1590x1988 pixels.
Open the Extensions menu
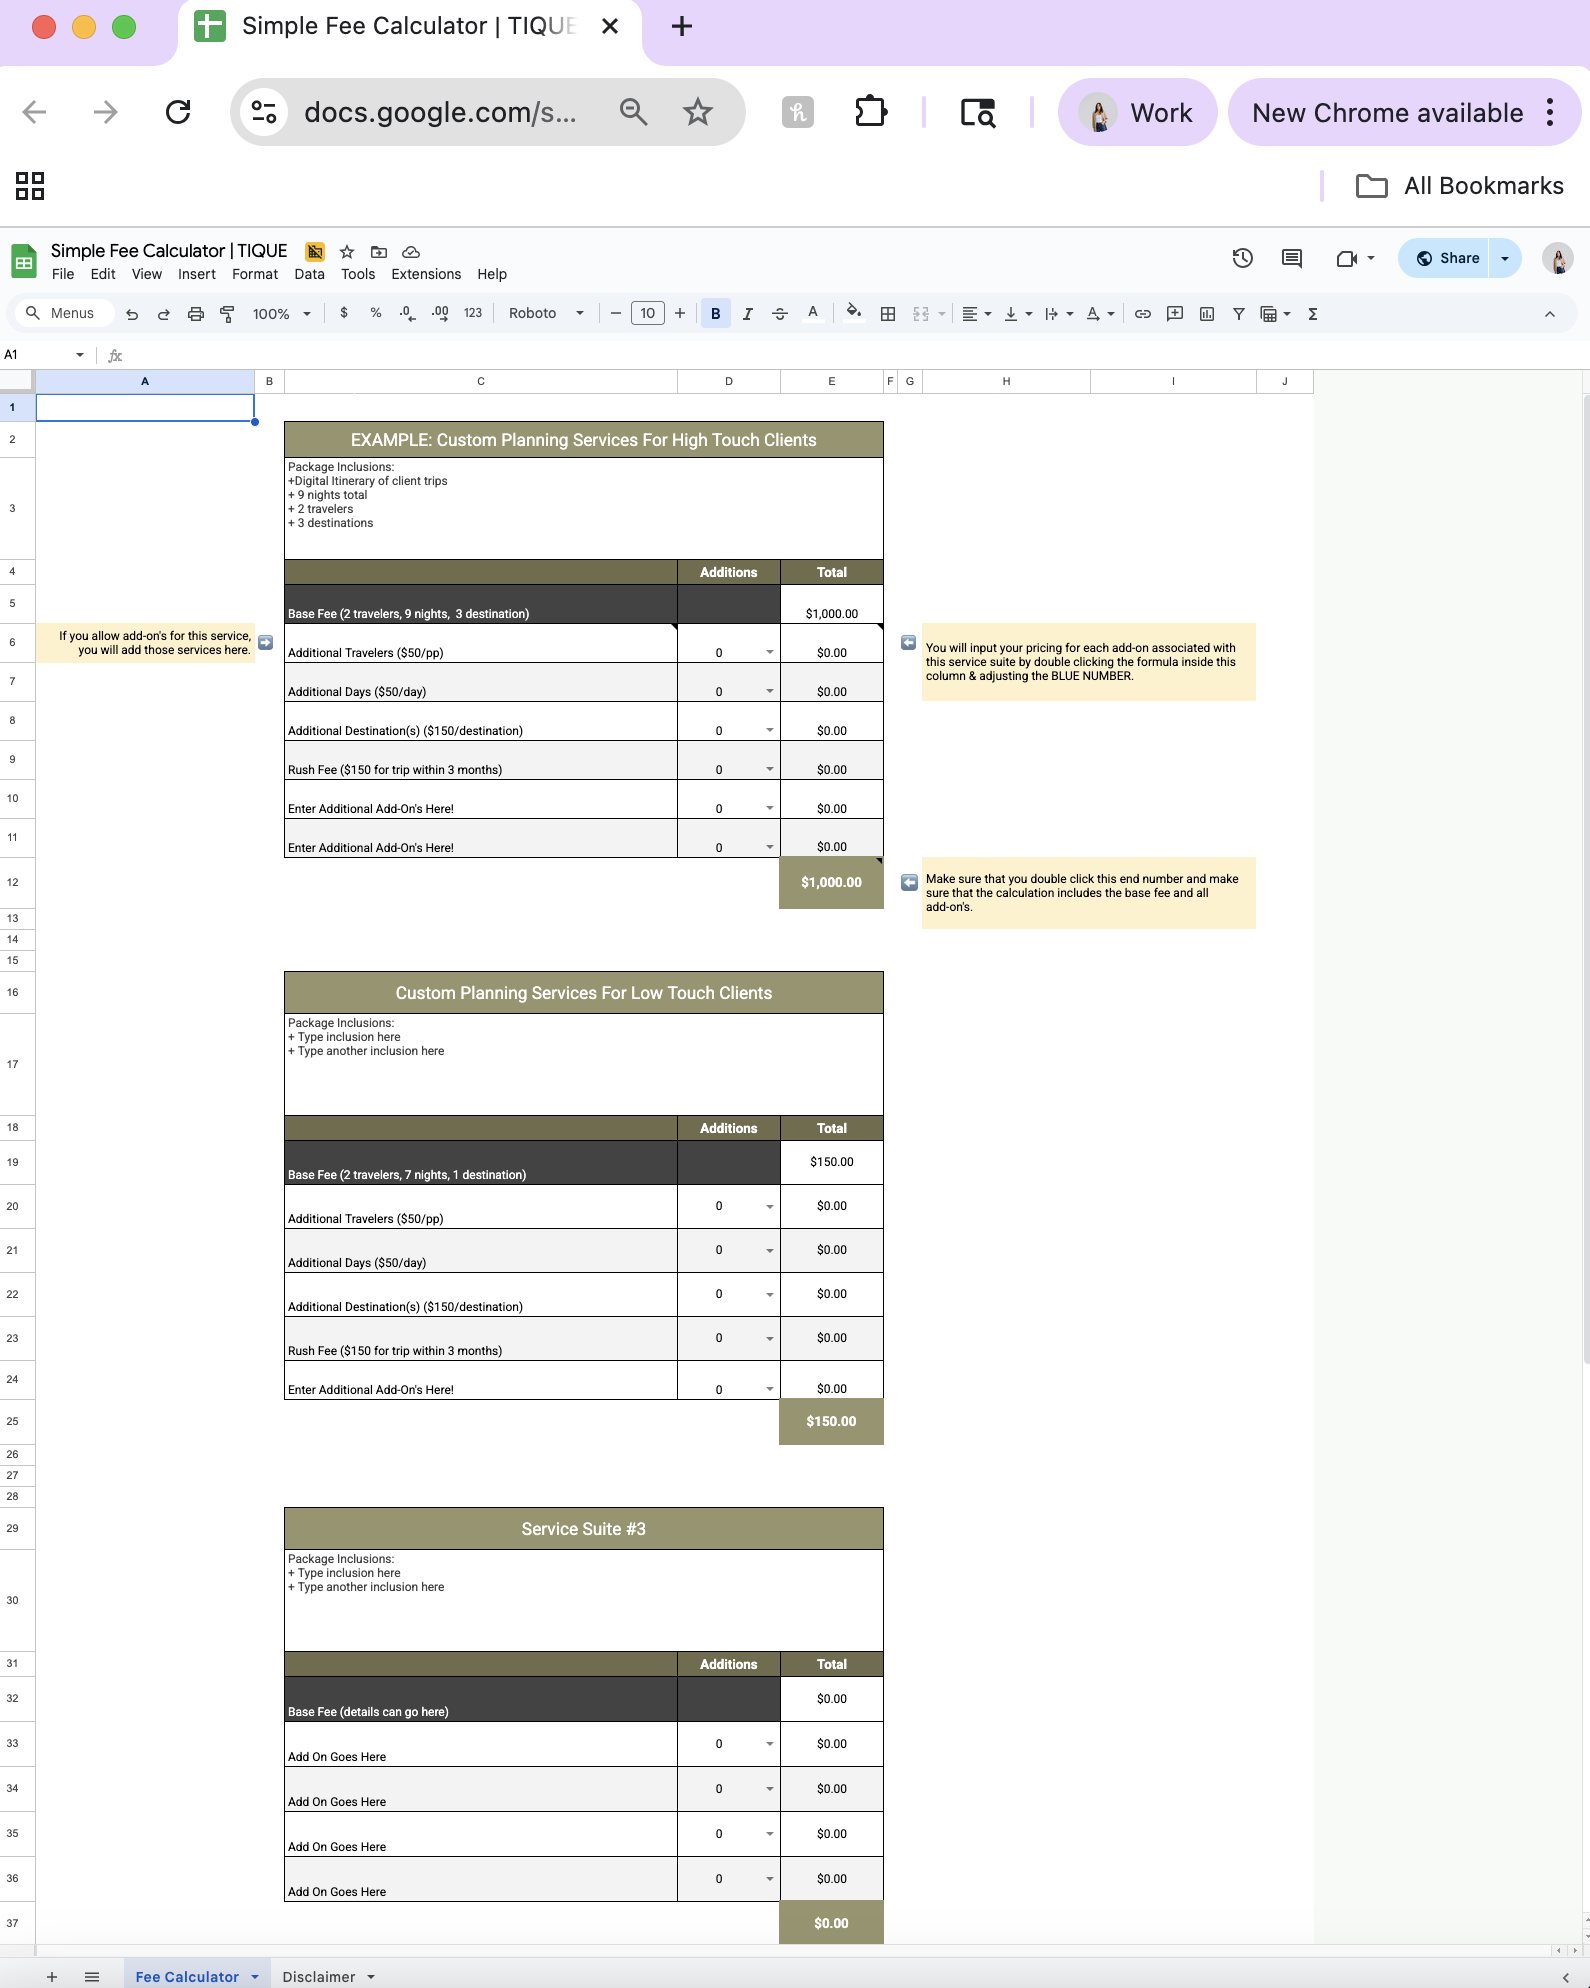(x=425, y=274)
